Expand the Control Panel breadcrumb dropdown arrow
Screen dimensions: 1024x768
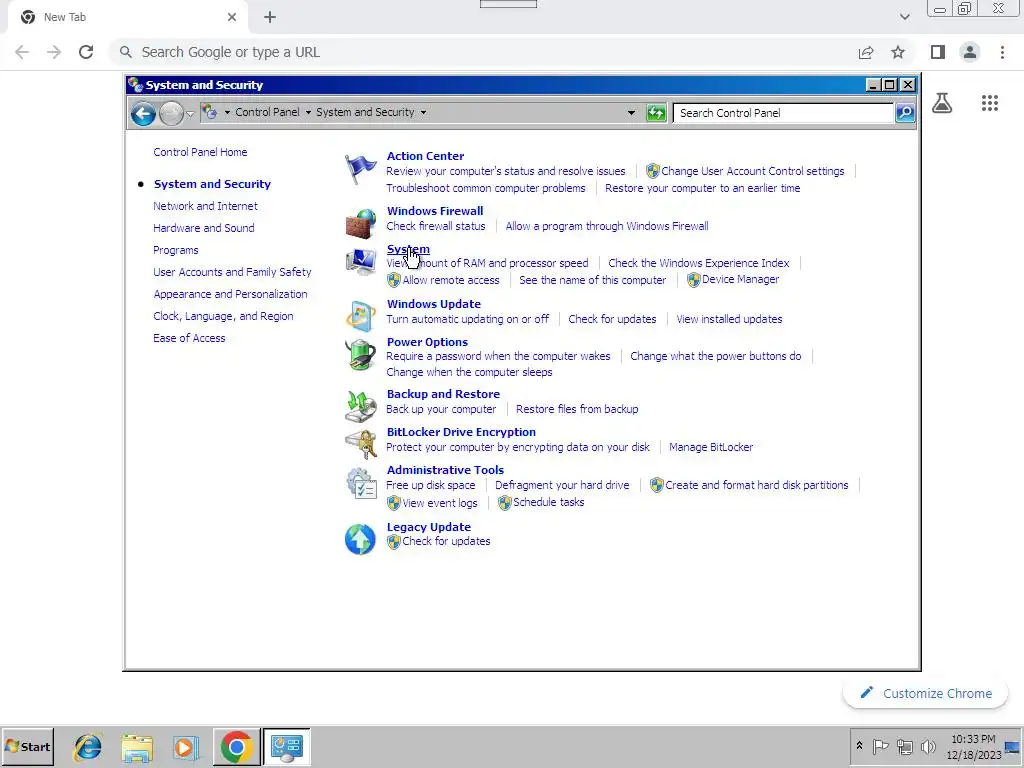(x=308, y=112)
